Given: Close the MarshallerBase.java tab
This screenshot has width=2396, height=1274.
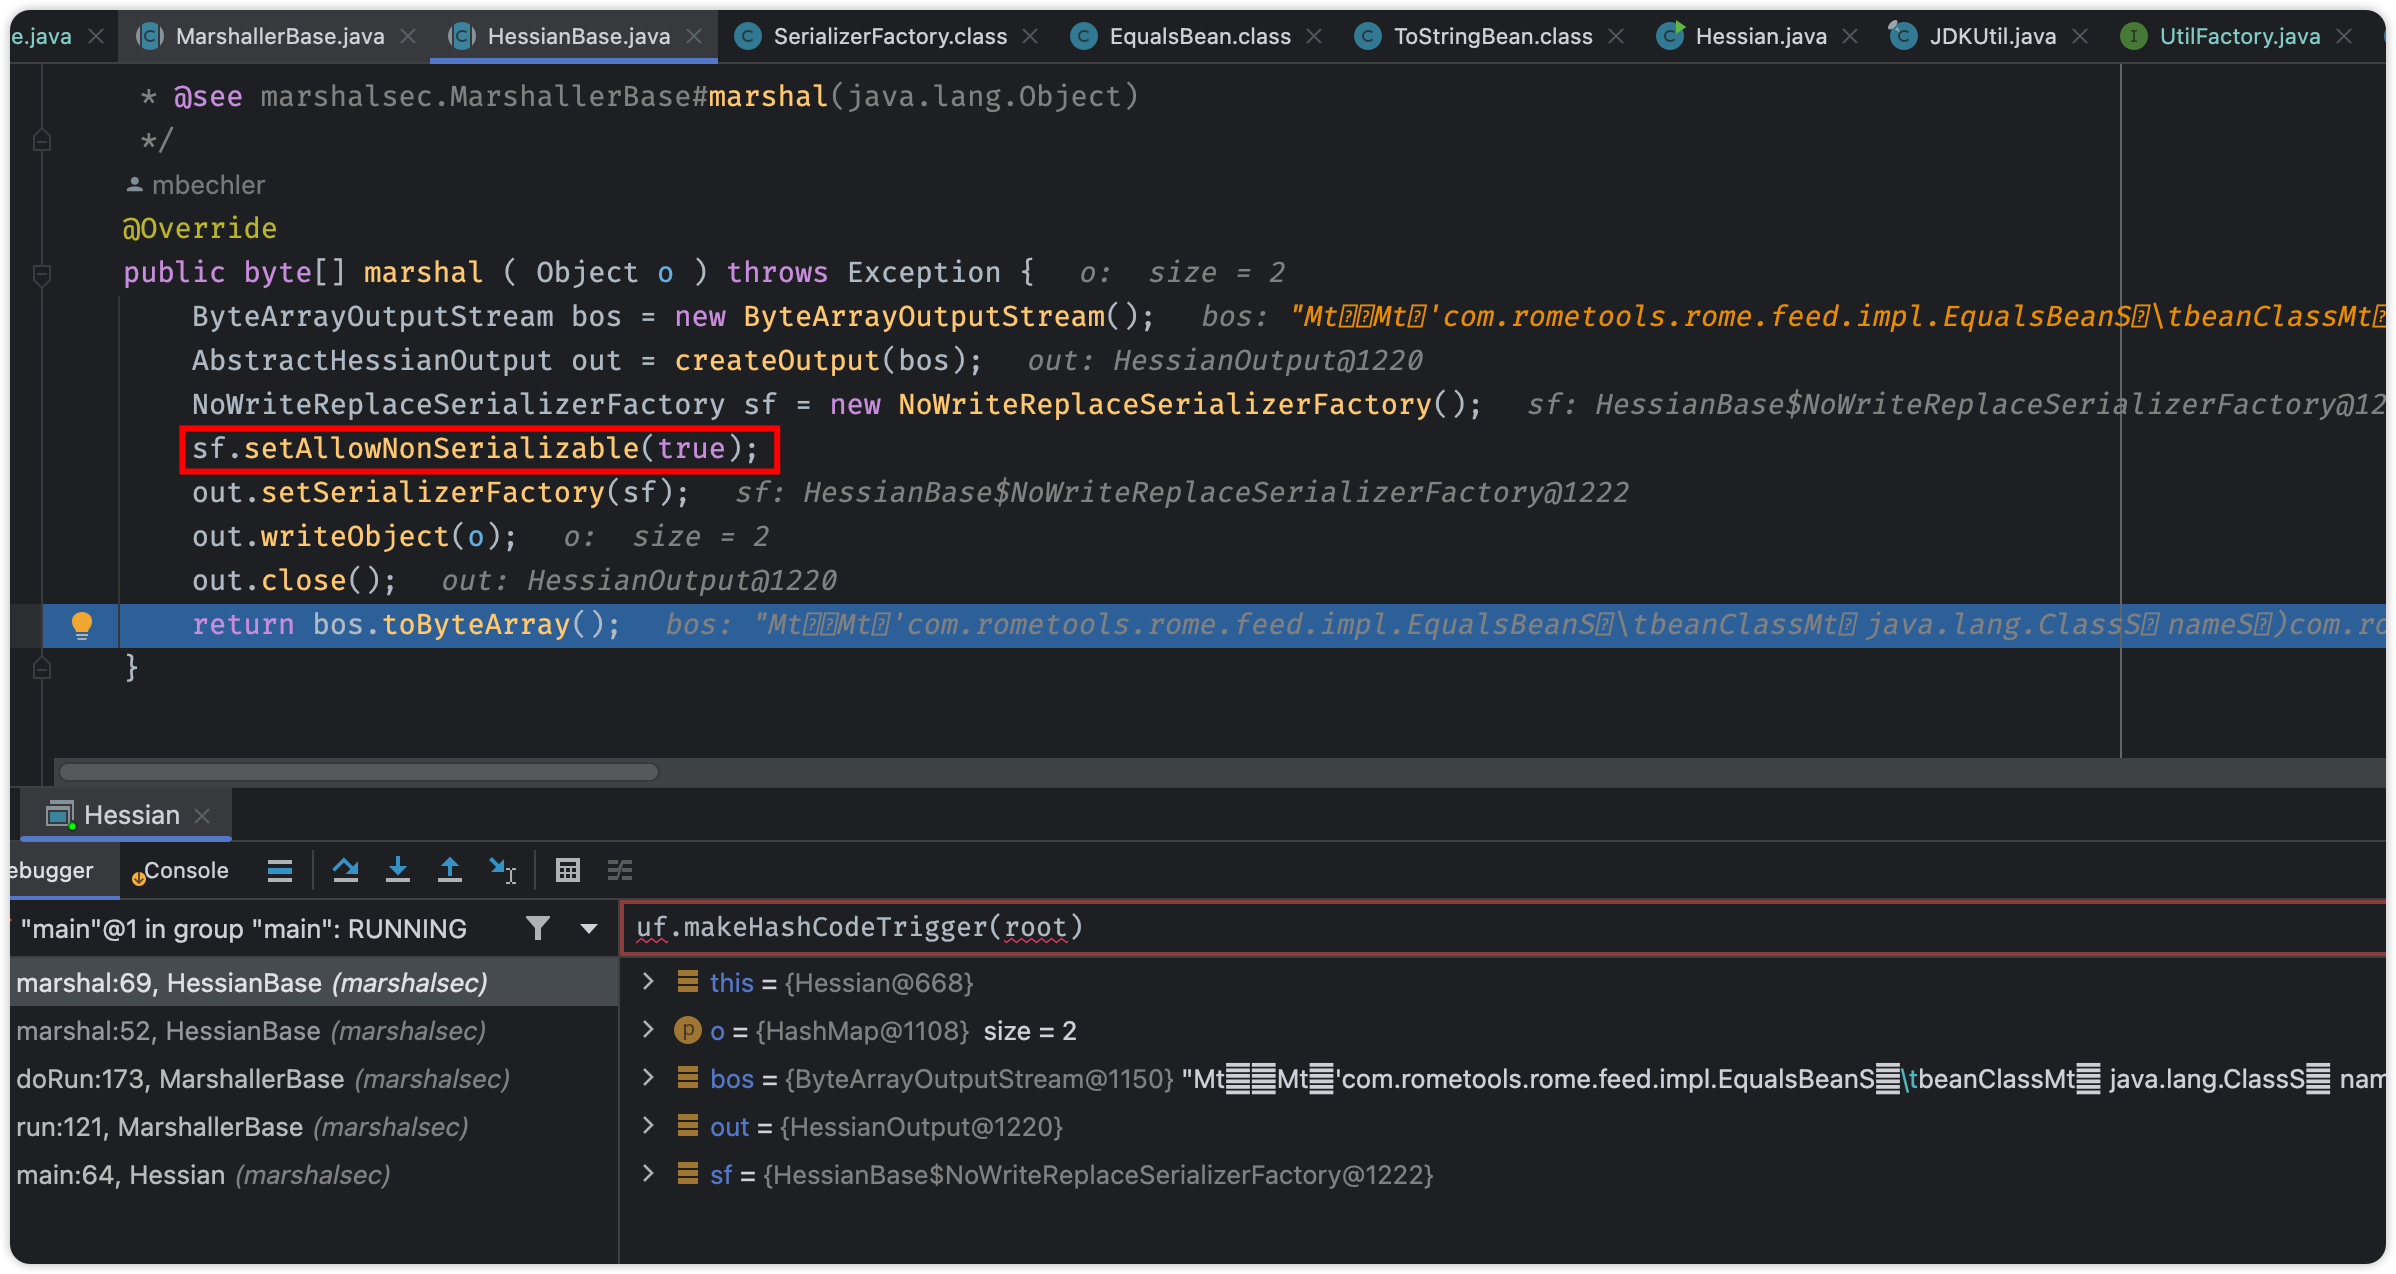Looking at the screenshot, I should point(408,36).
